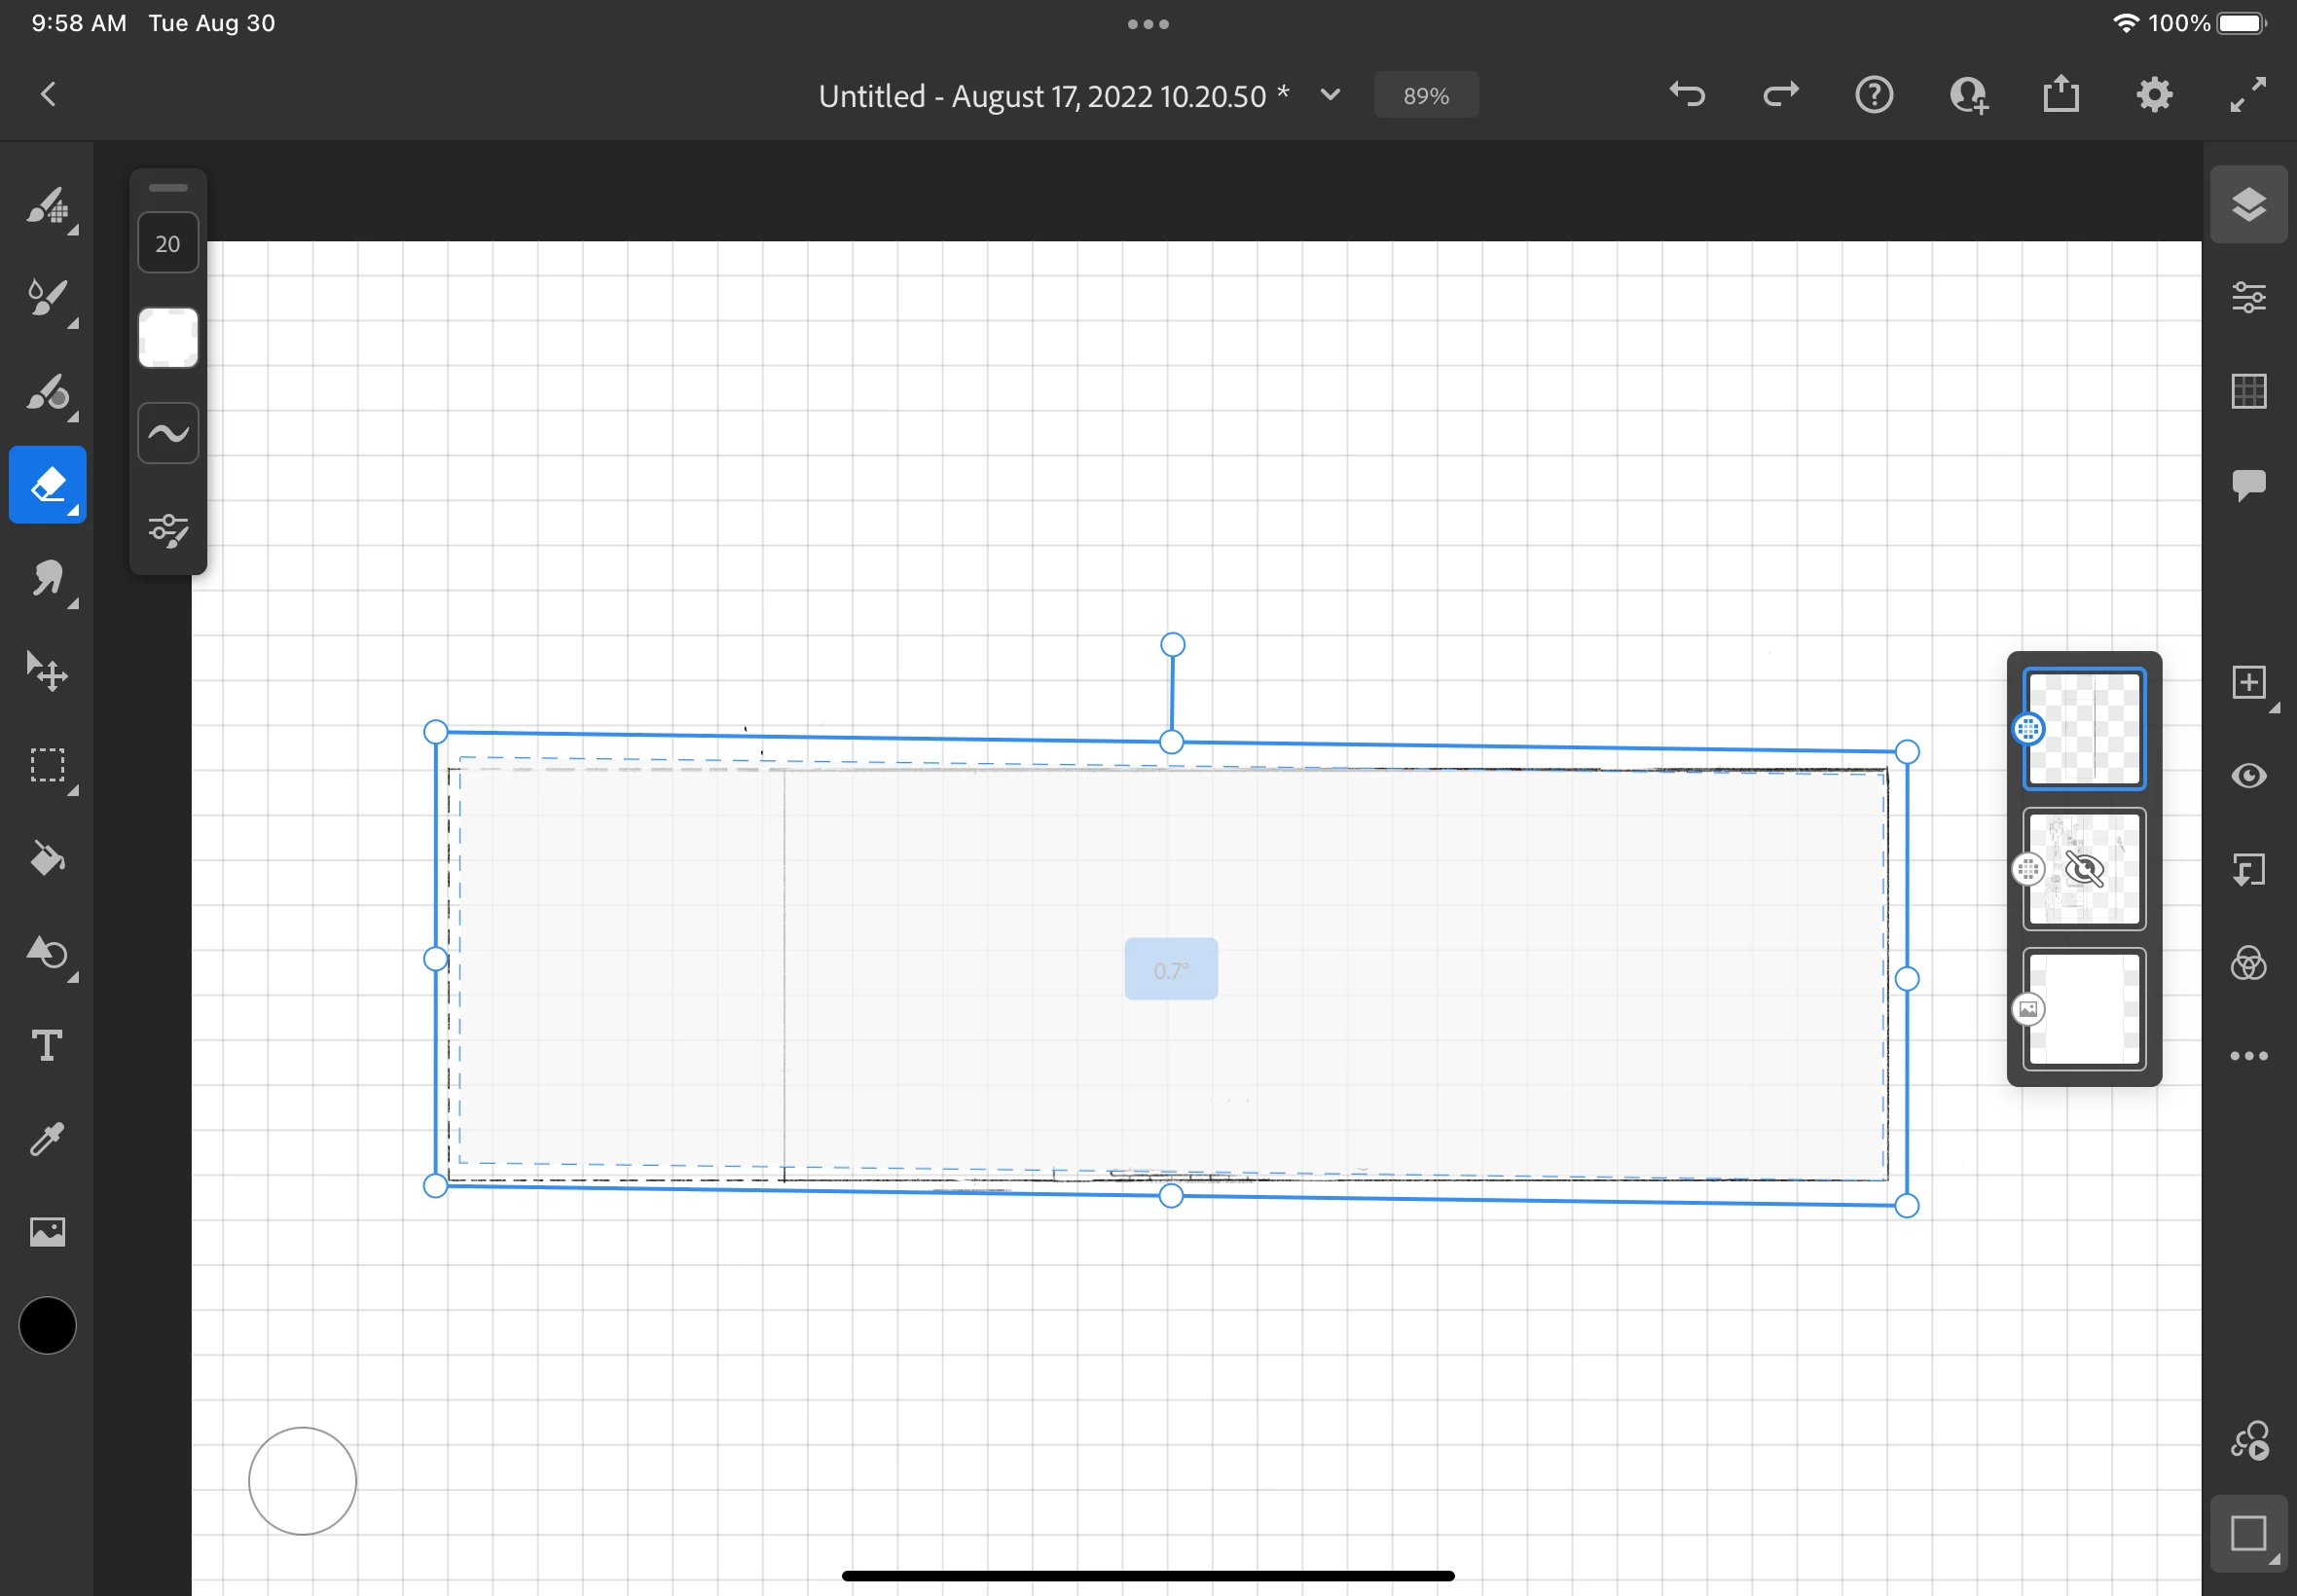The image size is (2297, 1596).
Task: Activate the Eyedropper tool
Action: pyautogui.click(x=47, y=1139)
